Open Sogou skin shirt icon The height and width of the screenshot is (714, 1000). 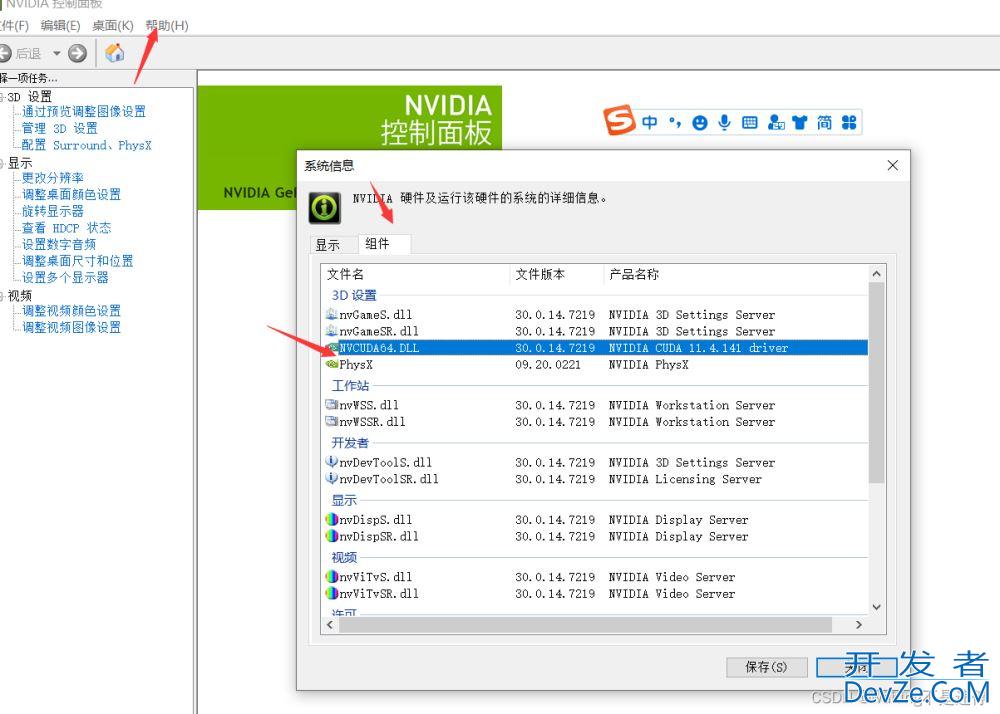point(800,122)
